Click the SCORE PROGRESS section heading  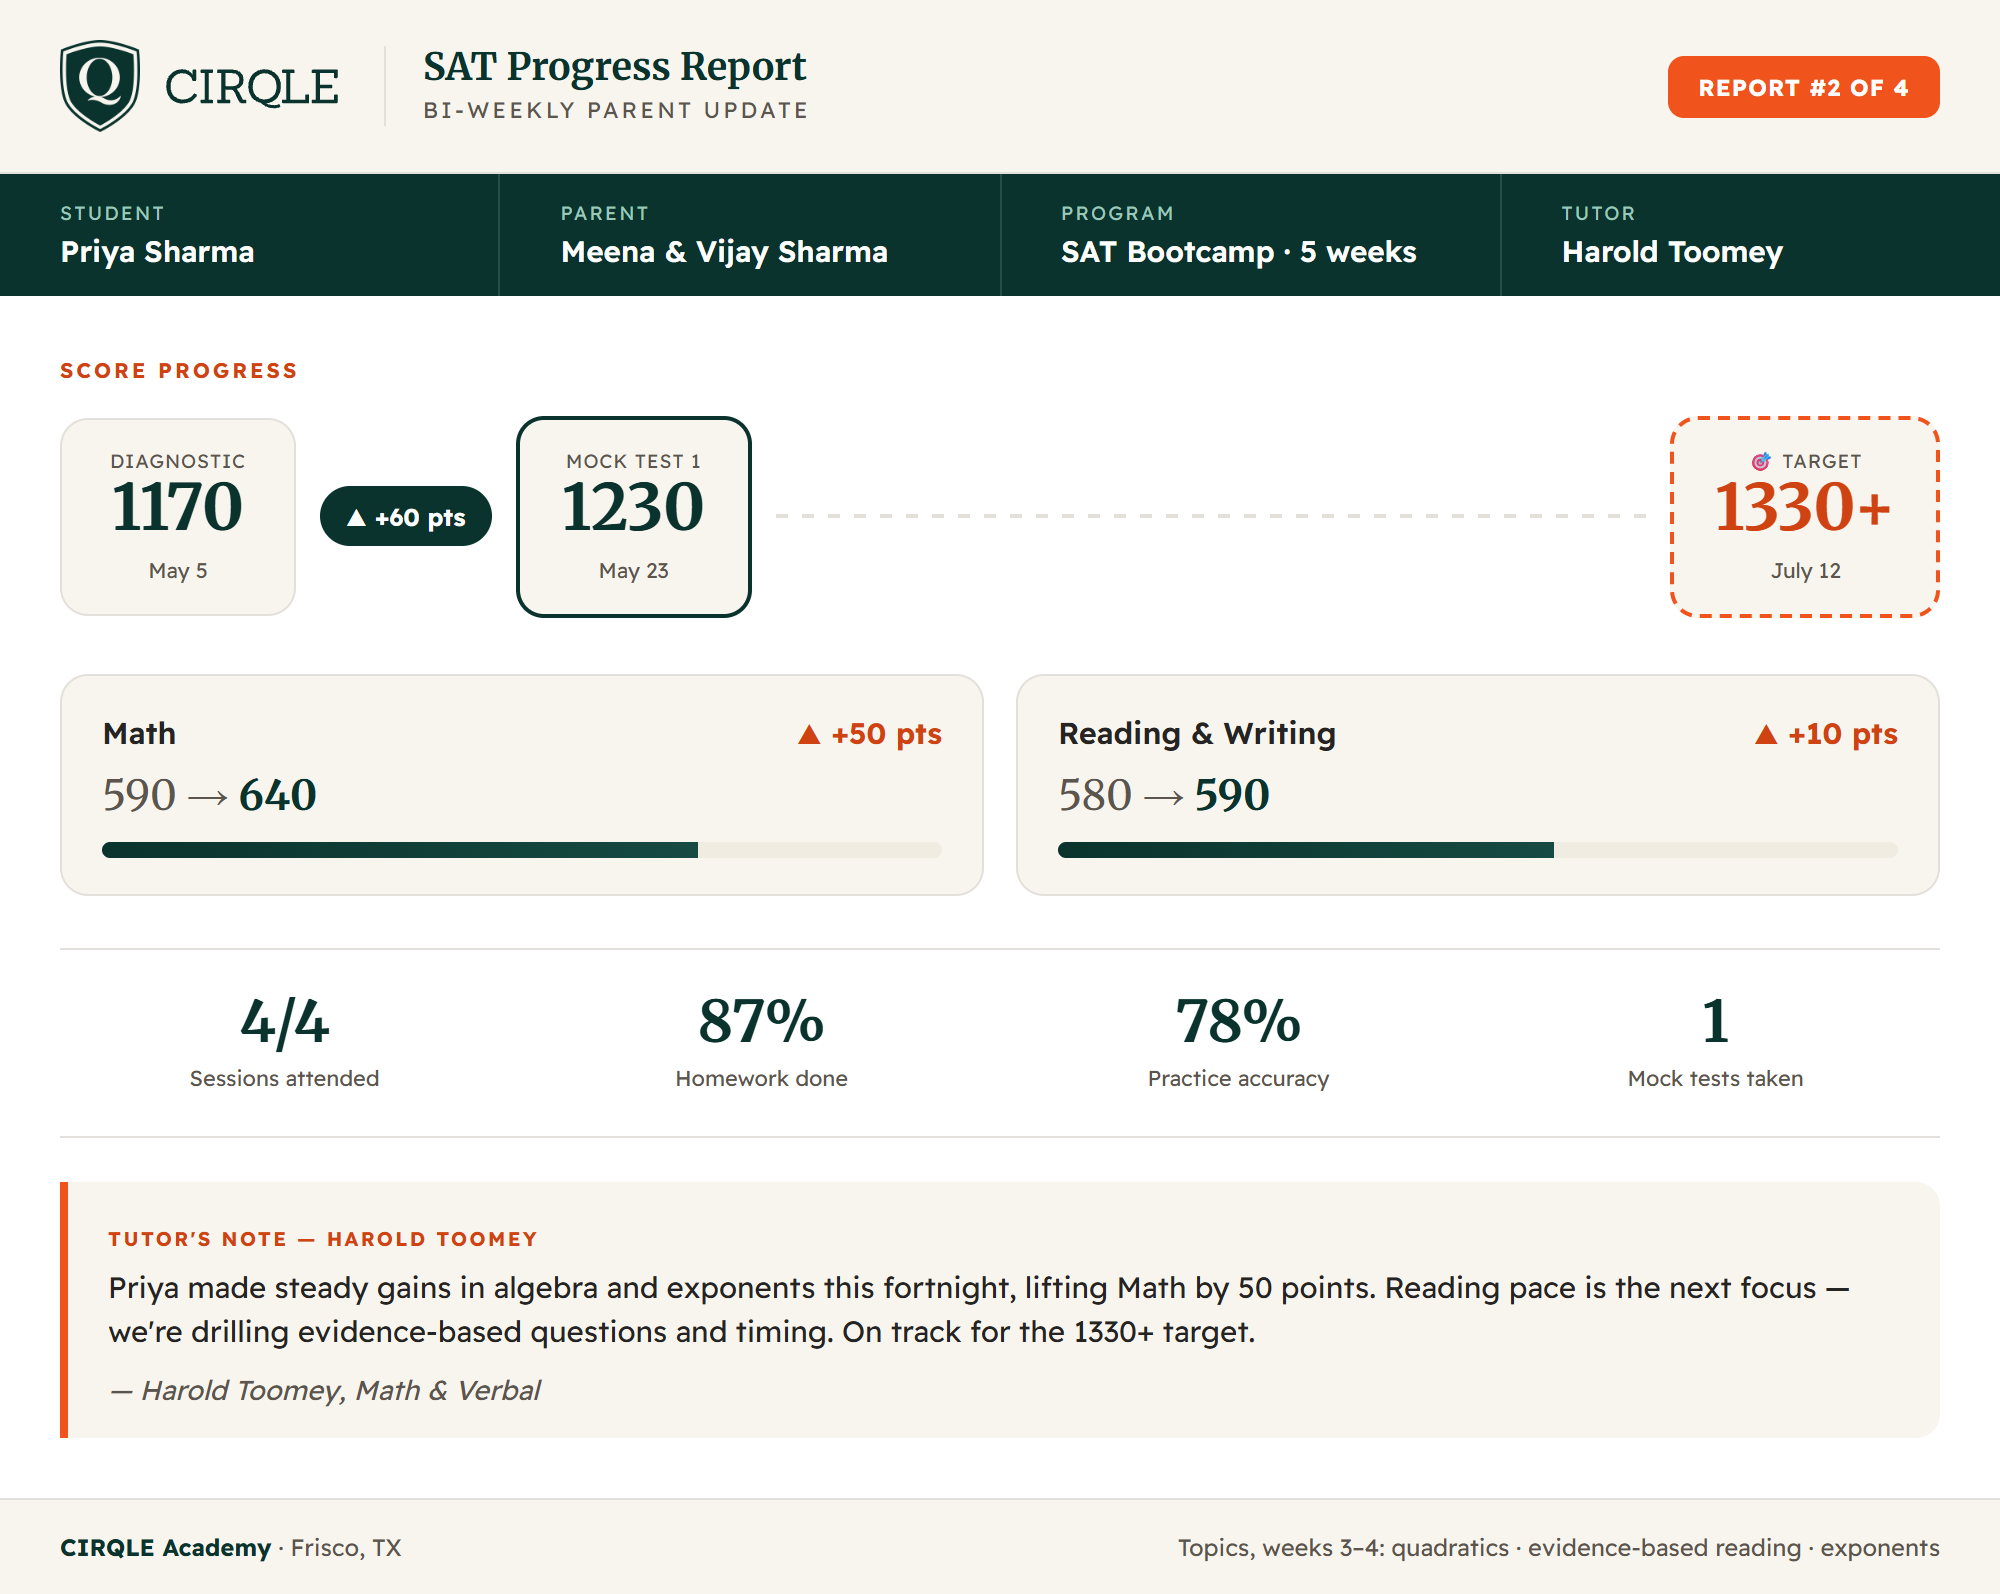(x=179, y=371)
